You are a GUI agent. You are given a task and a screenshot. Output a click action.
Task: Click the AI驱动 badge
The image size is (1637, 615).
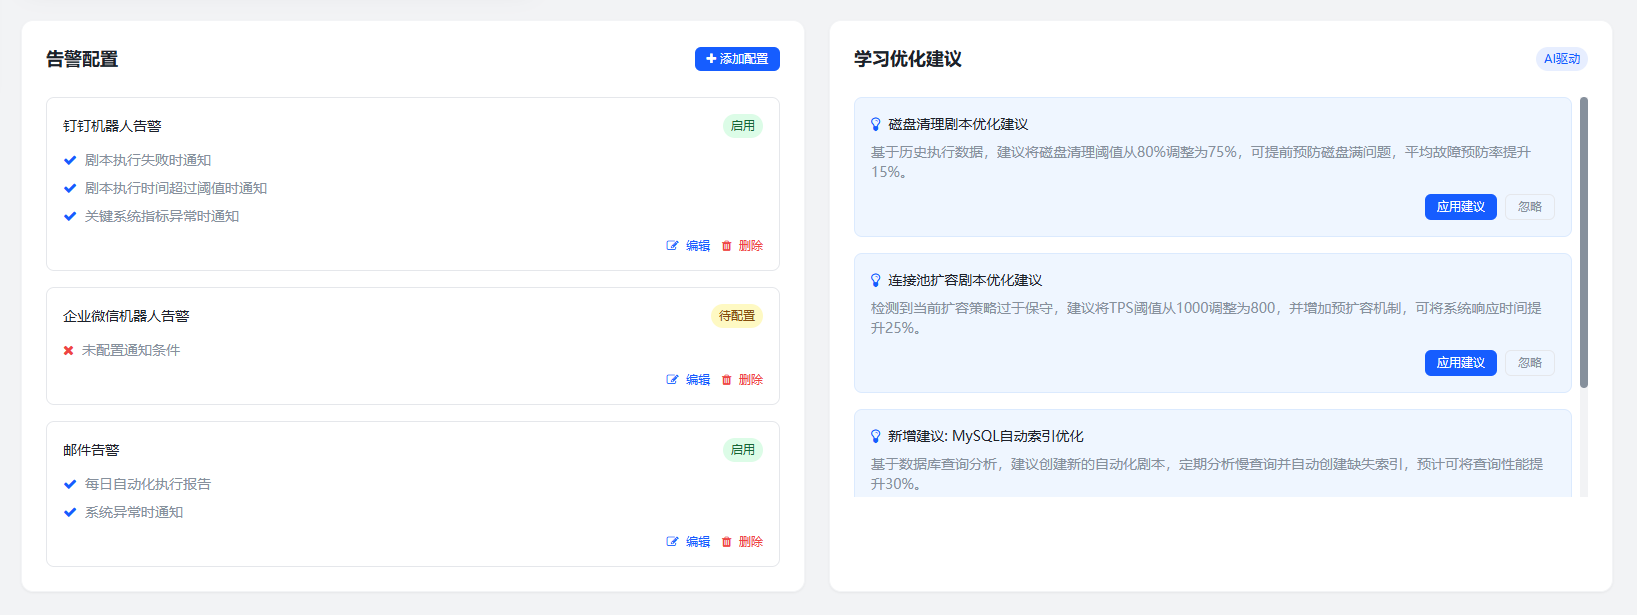[1561, 59]
